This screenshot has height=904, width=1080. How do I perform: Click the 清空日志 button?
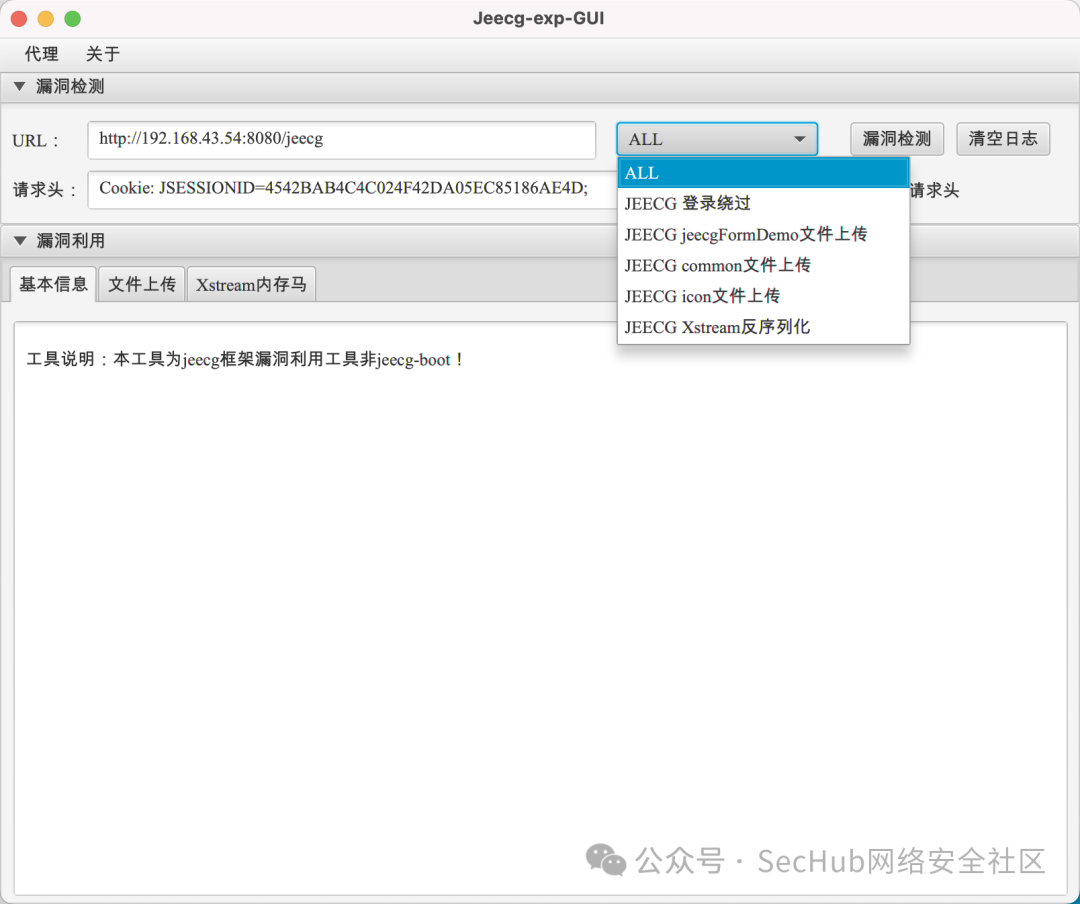(1003, 139)
